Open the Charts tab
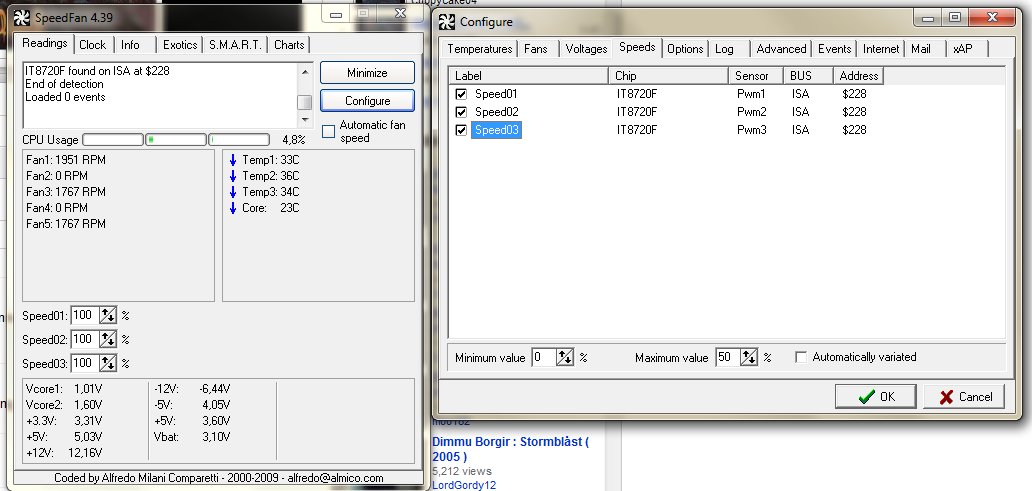Image resolution: width=1032 pixels, height=491 pixels. pos(290,45)
